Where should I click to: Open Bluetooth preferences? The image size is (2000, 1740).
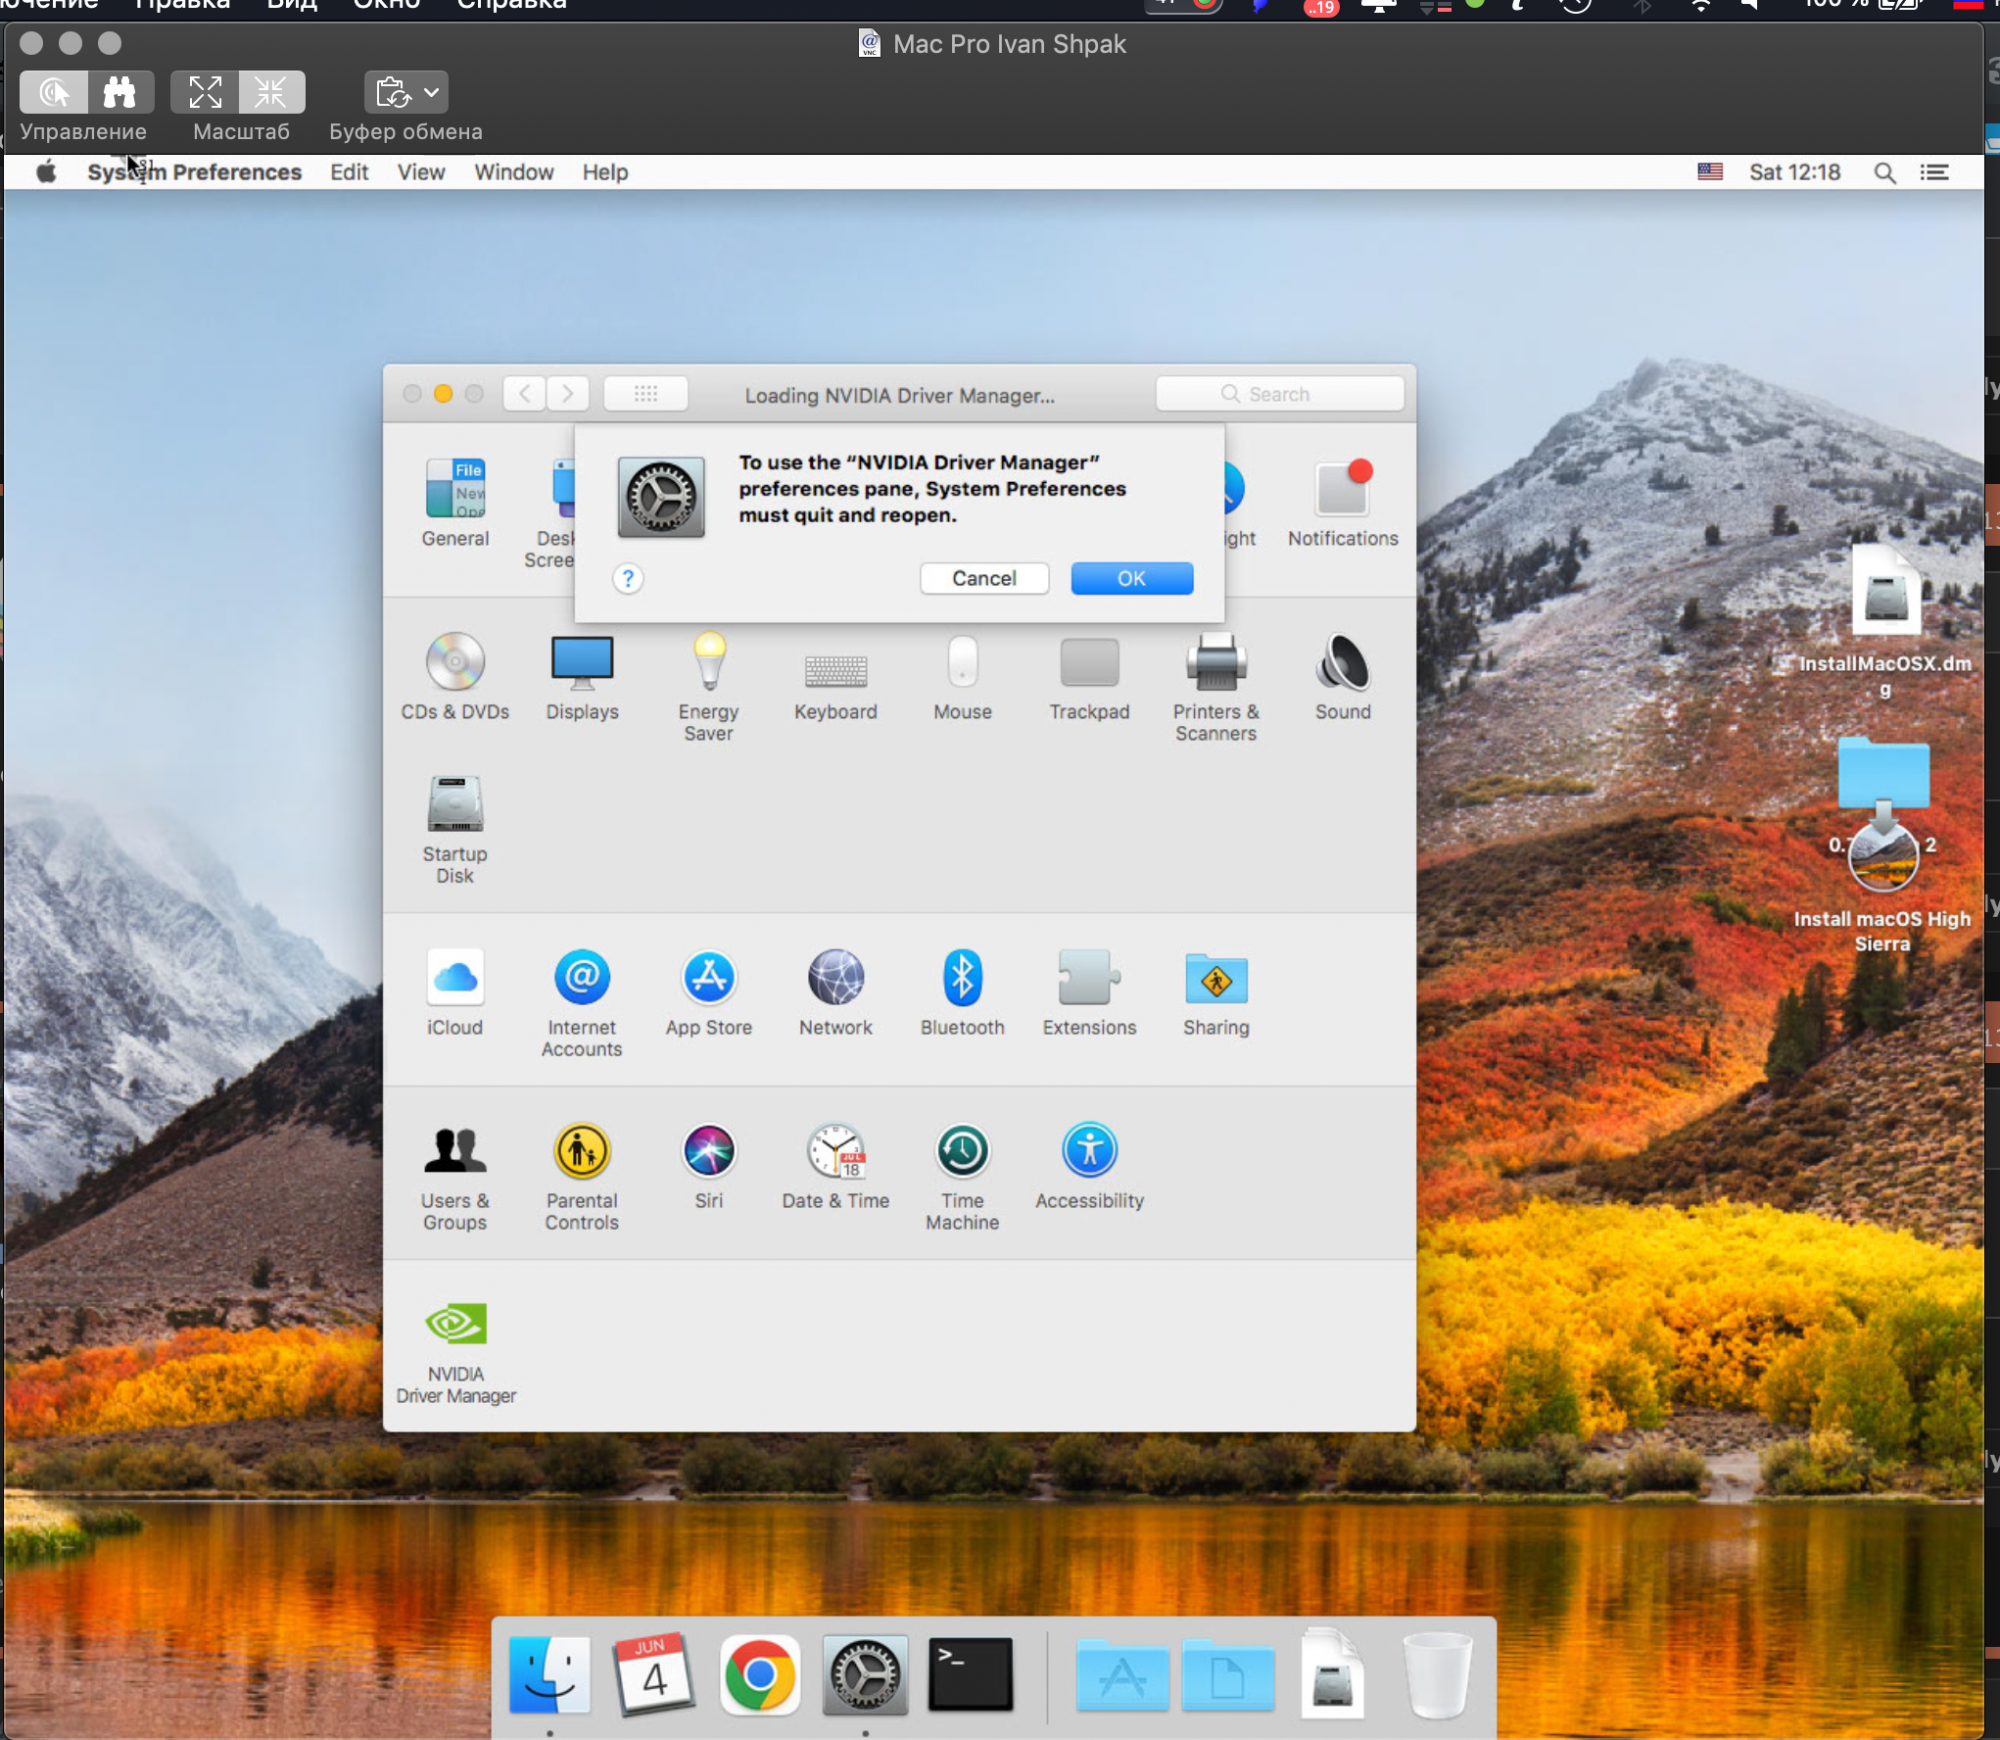(962, 992)
